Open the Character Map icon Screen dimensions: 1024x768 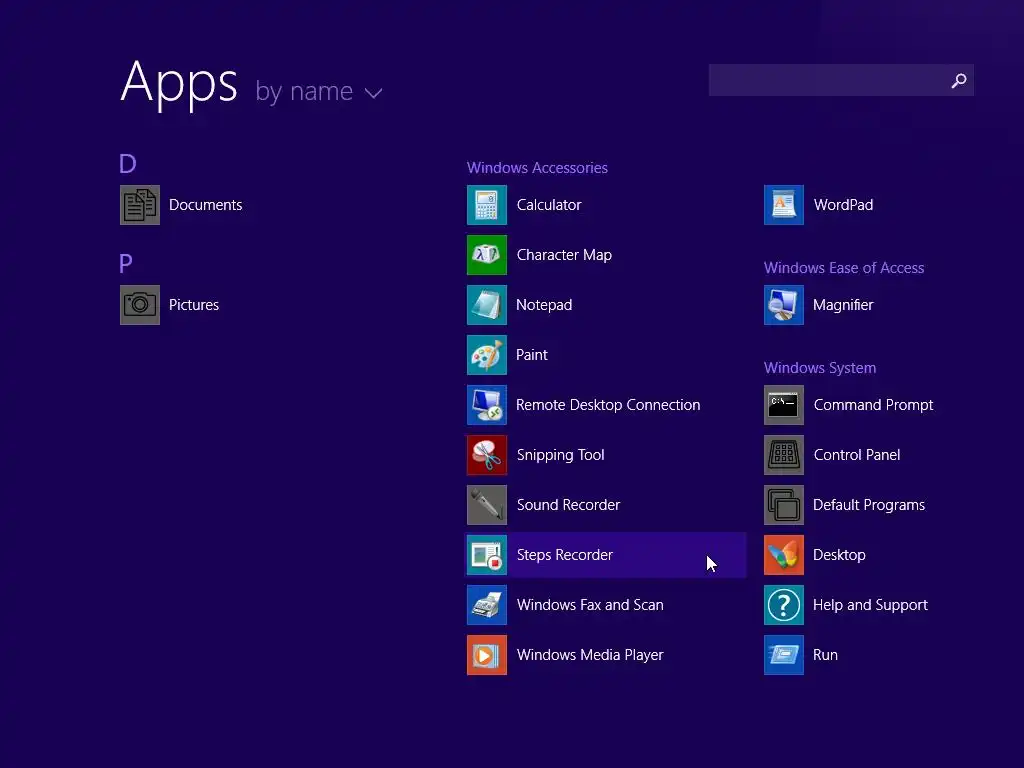pyautogui.click(x=487, y=255)
